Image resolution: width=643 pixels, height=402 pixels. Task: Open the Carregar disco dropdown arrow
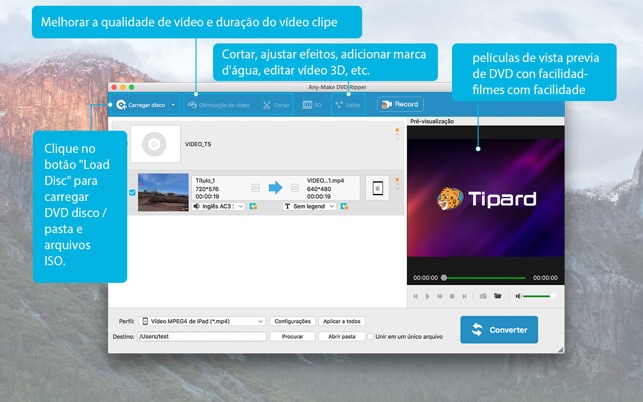pos(173,105)
